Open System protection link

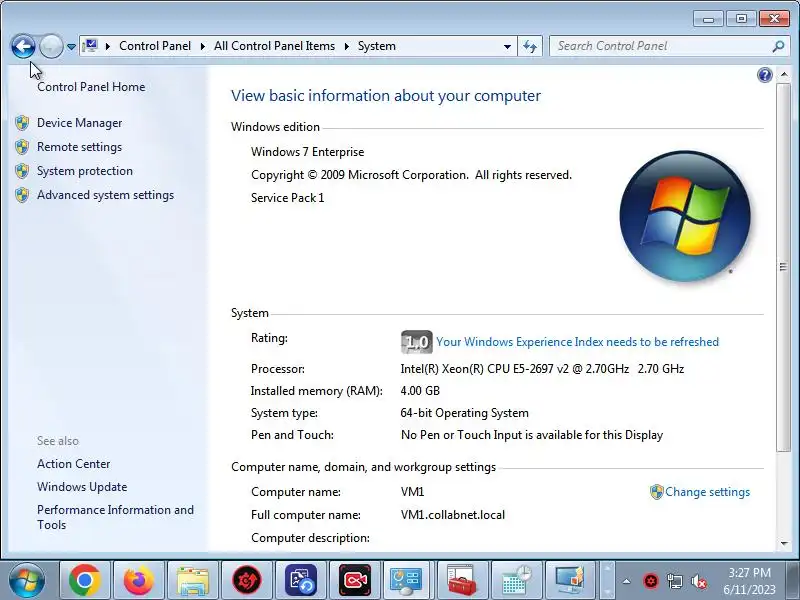[x=85, y=171]
